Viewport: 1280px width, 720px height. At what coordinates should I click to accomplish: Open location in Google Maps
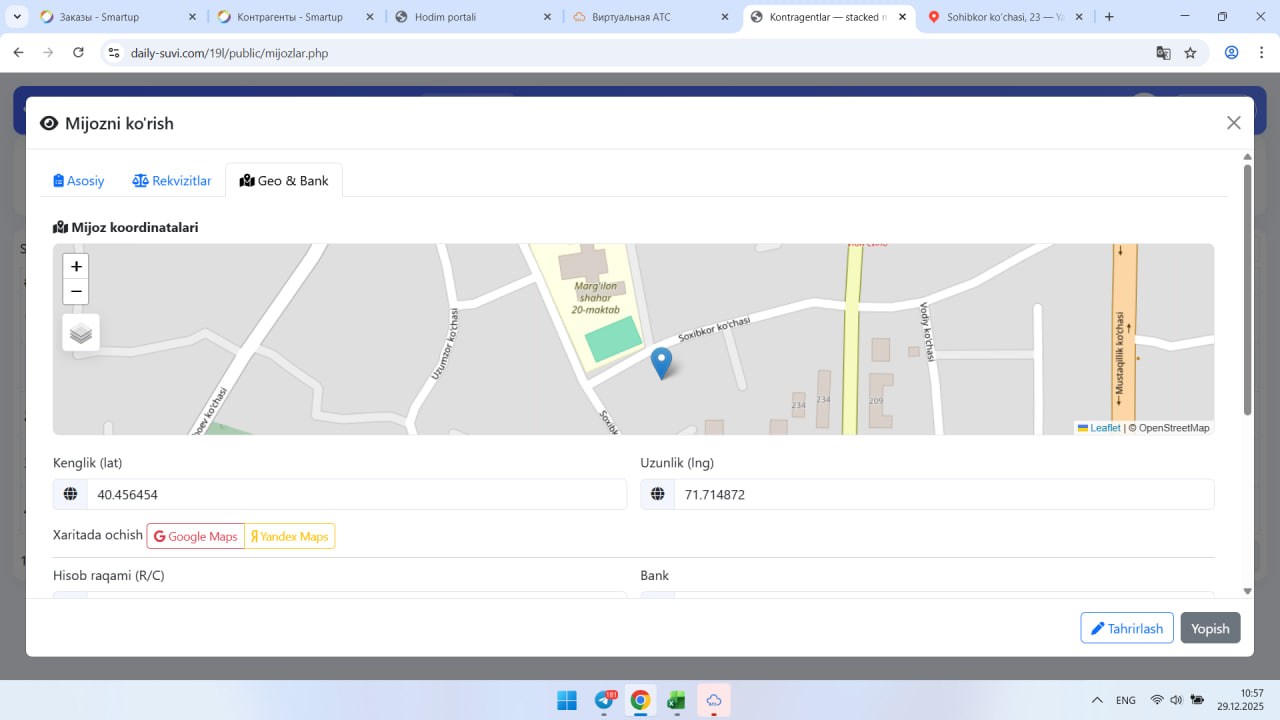(x=196, y=537)
